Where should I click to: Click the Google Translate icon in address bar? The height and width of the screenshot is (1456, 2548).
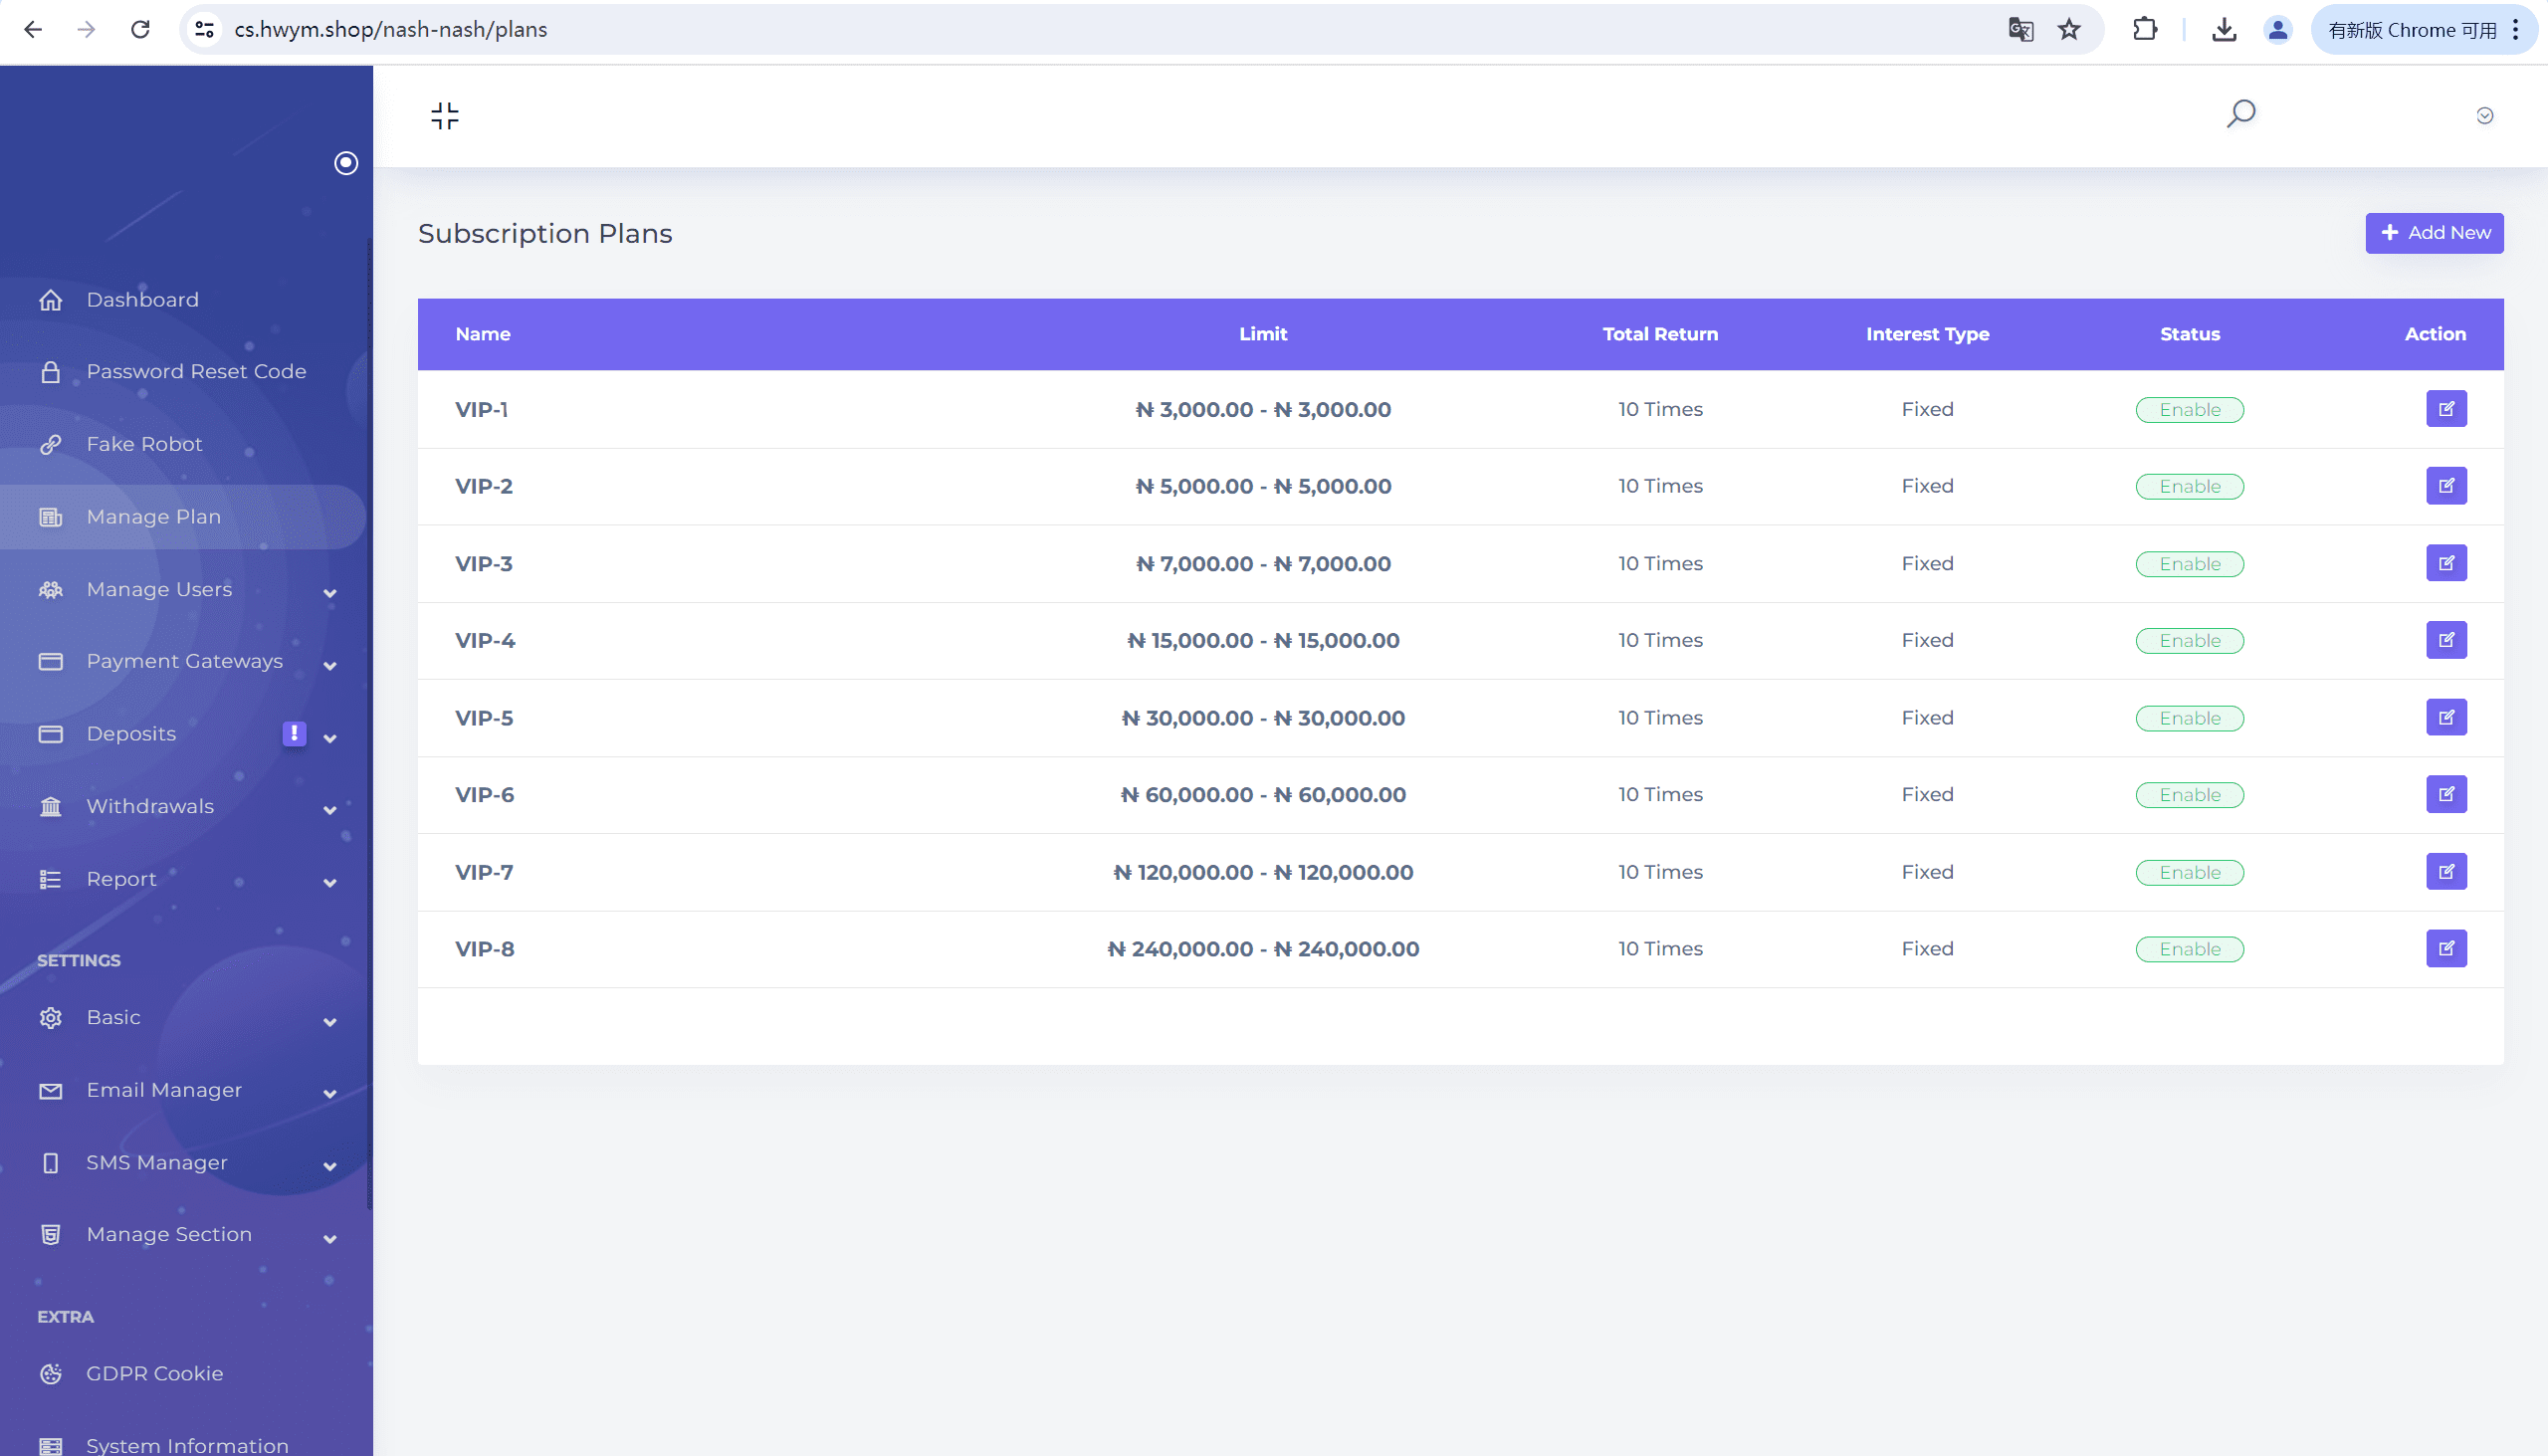2020,30
